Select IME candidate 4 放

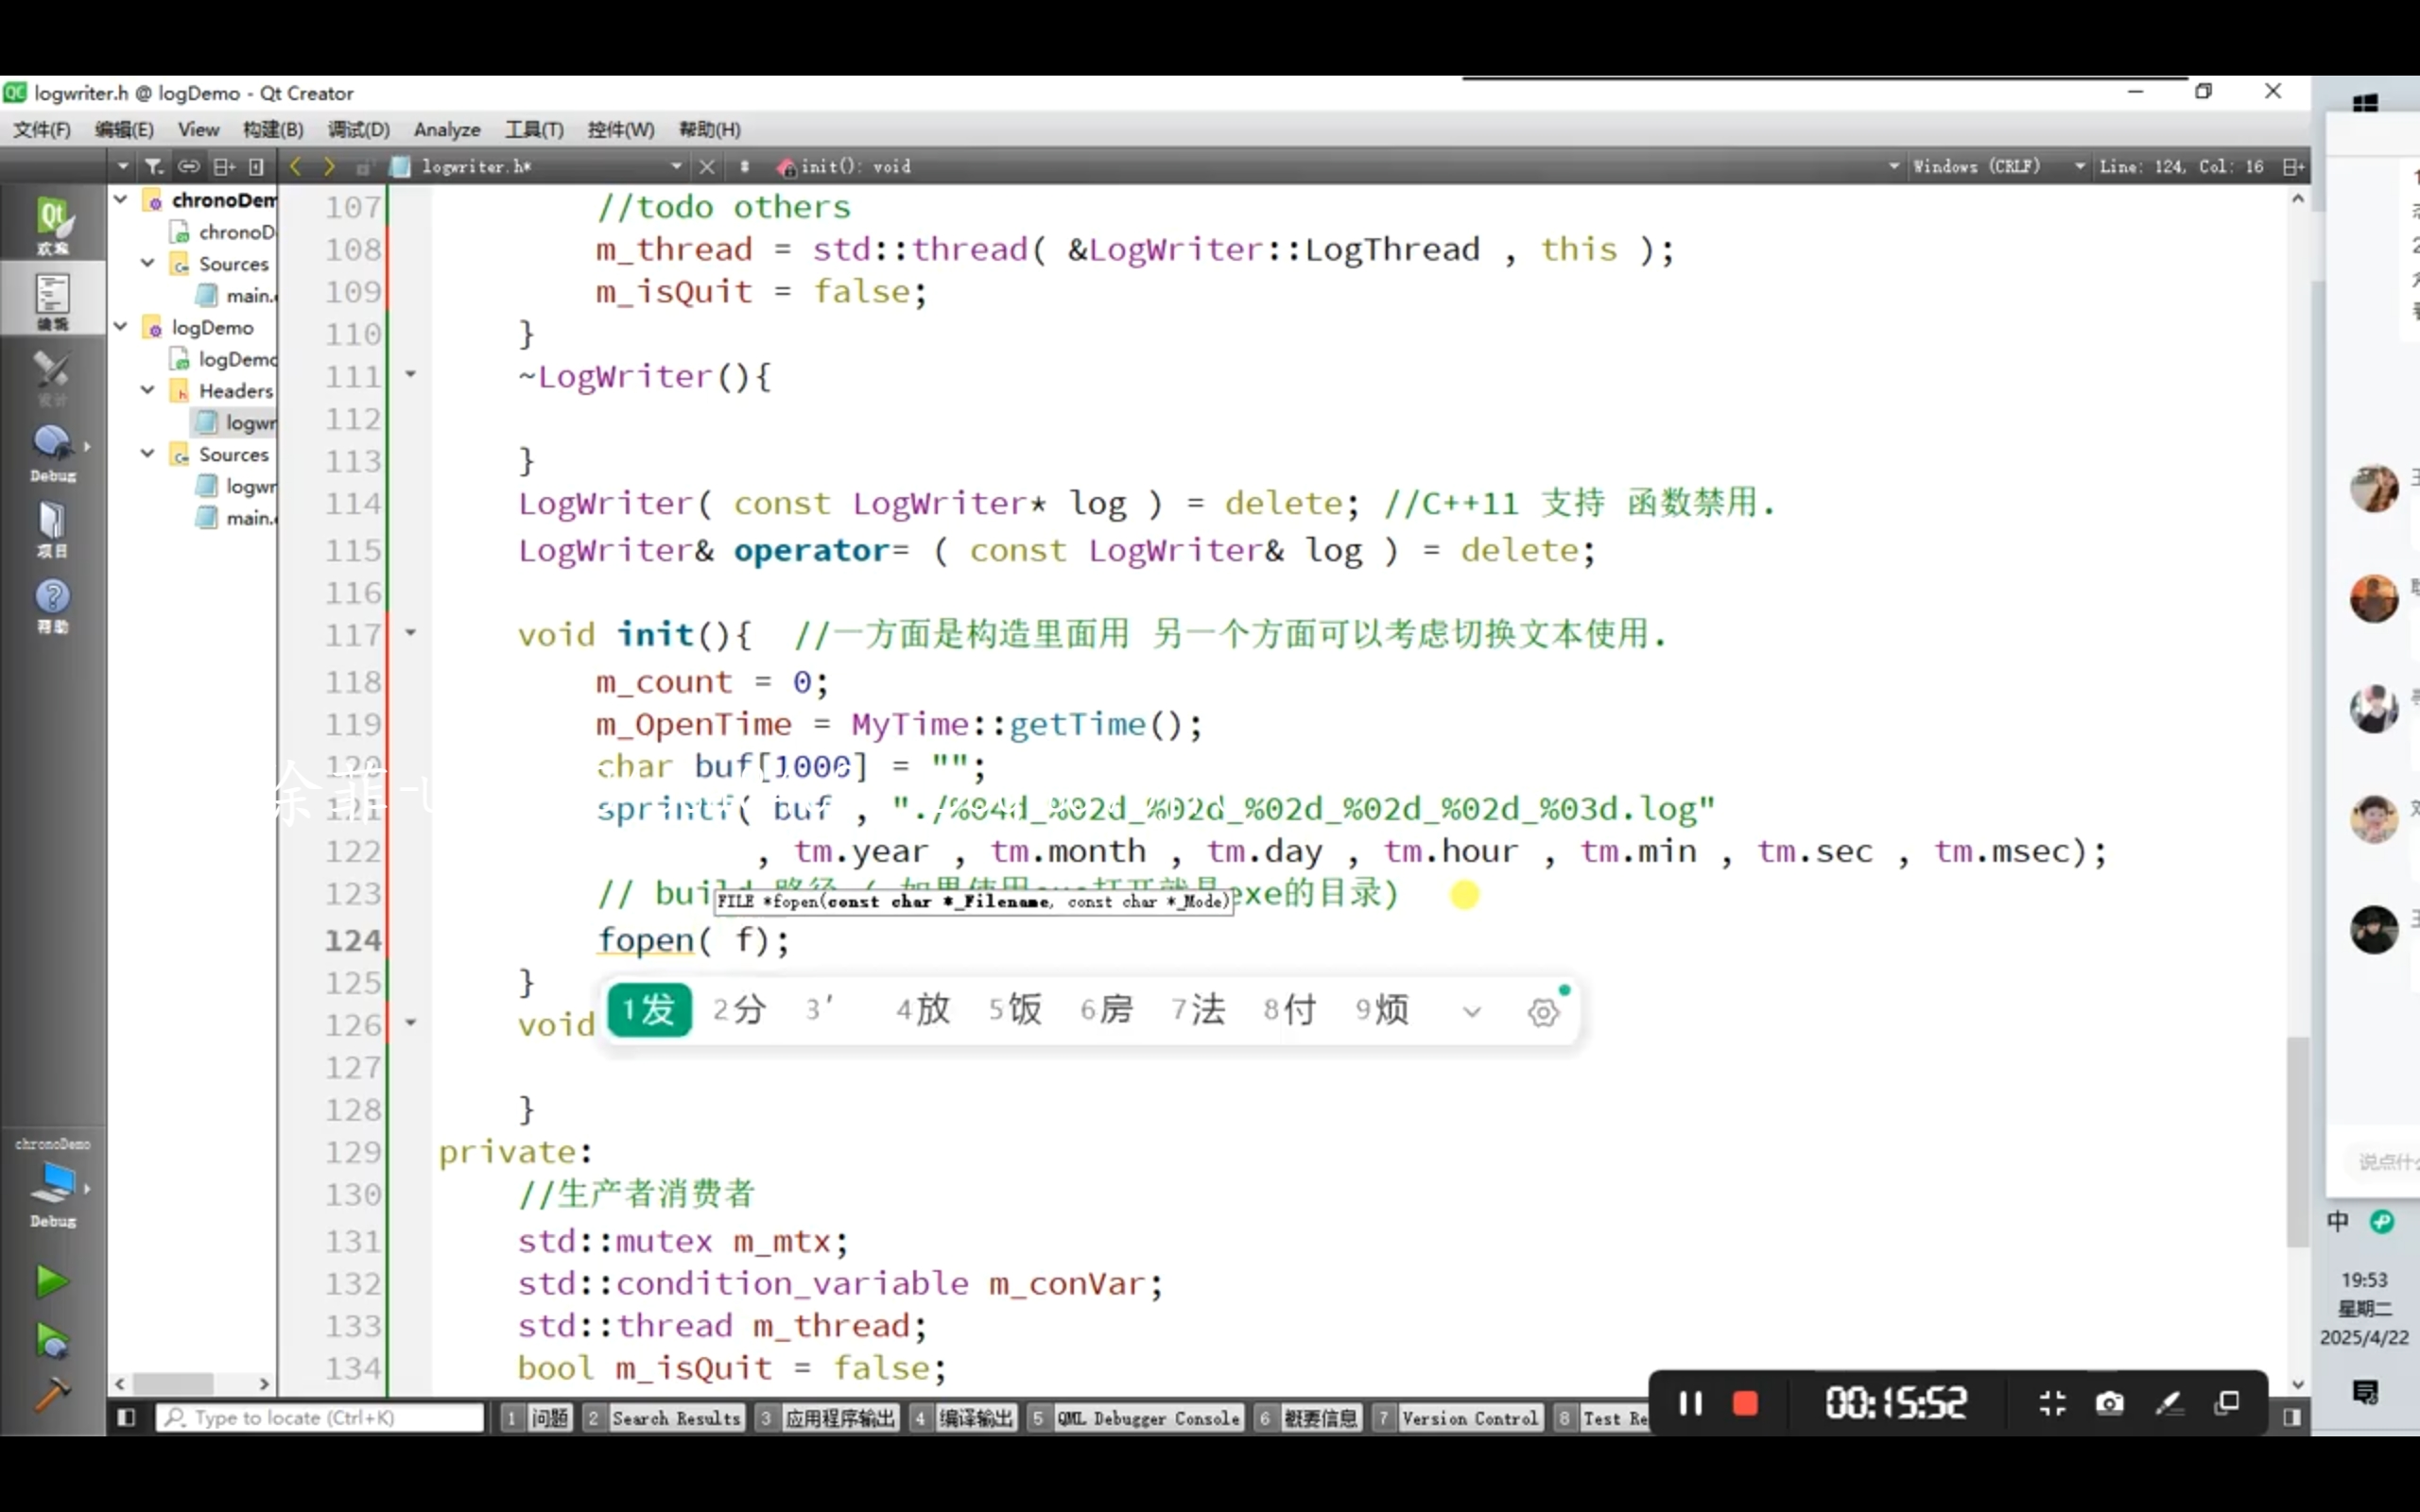pyautogui.click(x=922, y=1010)
